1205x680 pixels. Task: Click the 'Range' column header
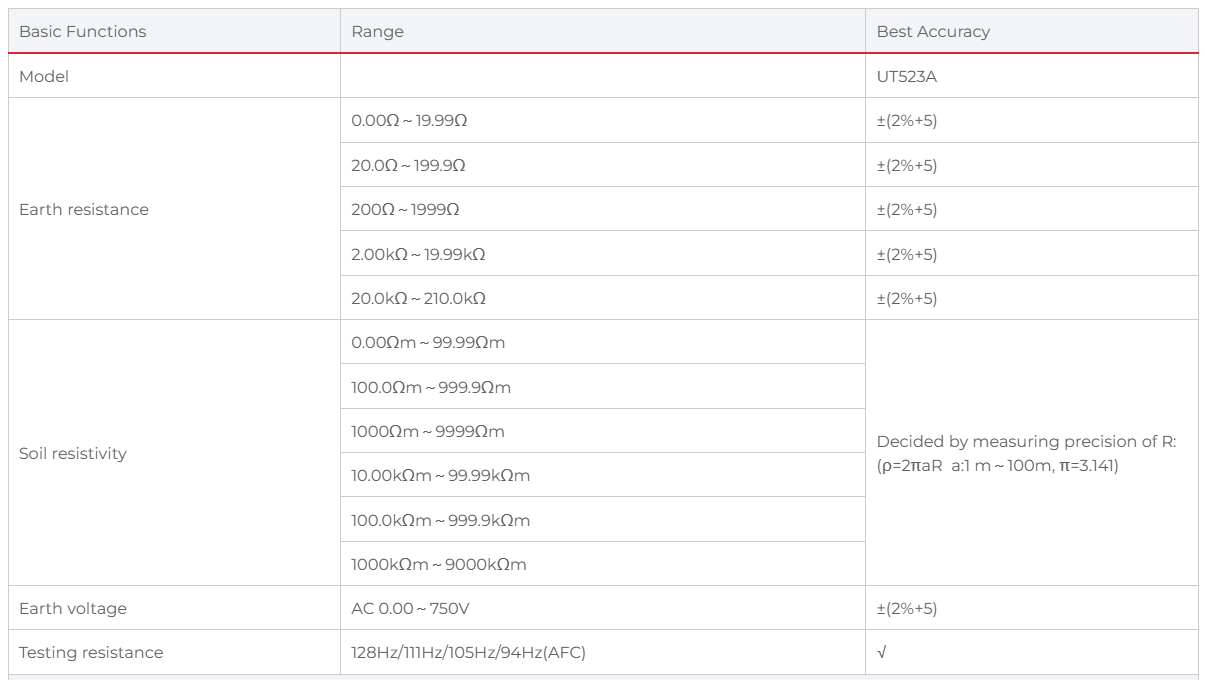tap(377, 31)
